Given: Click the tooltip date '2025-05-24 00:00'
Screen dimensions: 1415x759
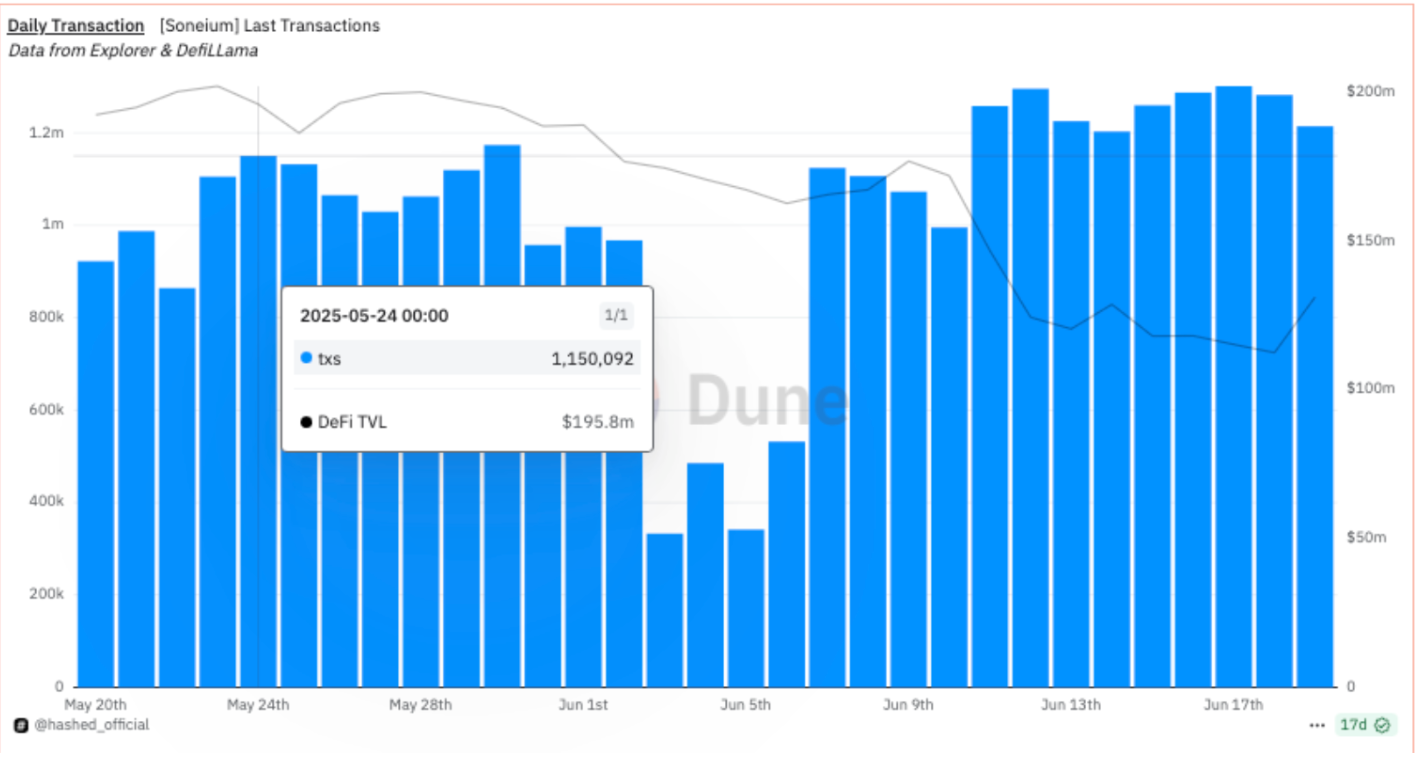Looking at the screenshot, I should click(374, 316).
